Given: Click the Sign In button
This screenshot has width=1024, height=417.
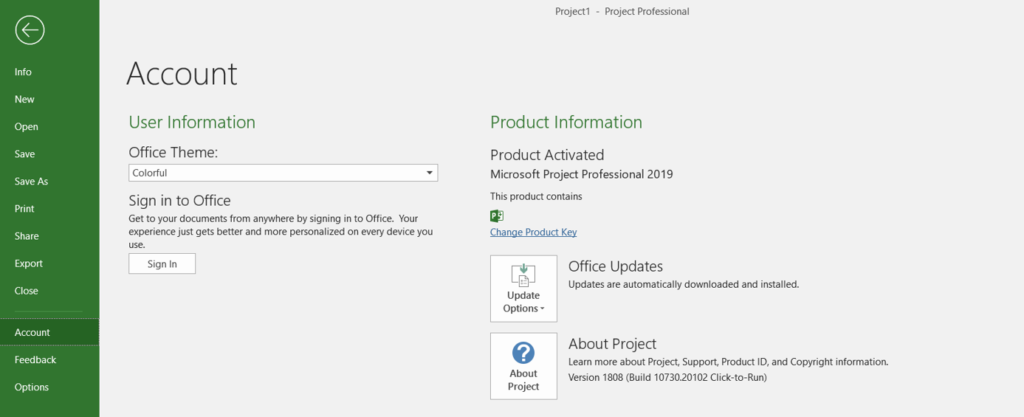Looking at the screenshot, I should 162,264.
